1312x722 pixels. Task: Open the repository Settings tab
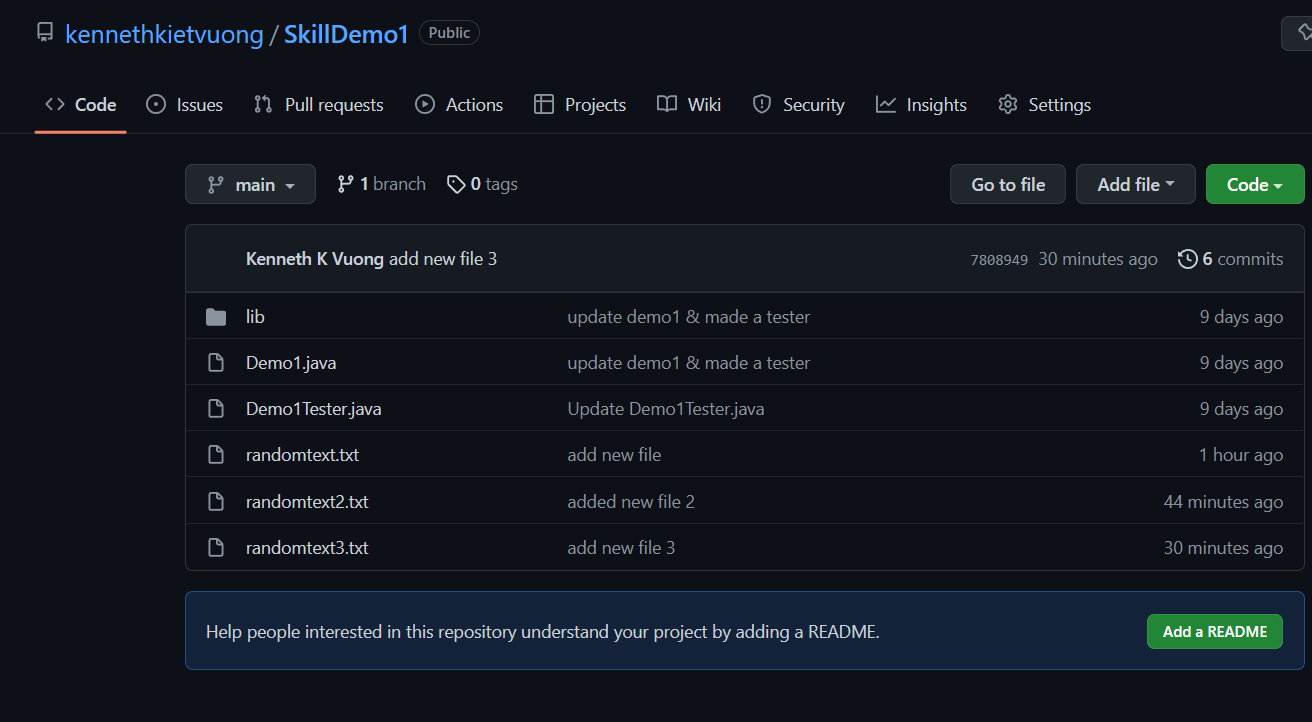(x=1045, y=105)
